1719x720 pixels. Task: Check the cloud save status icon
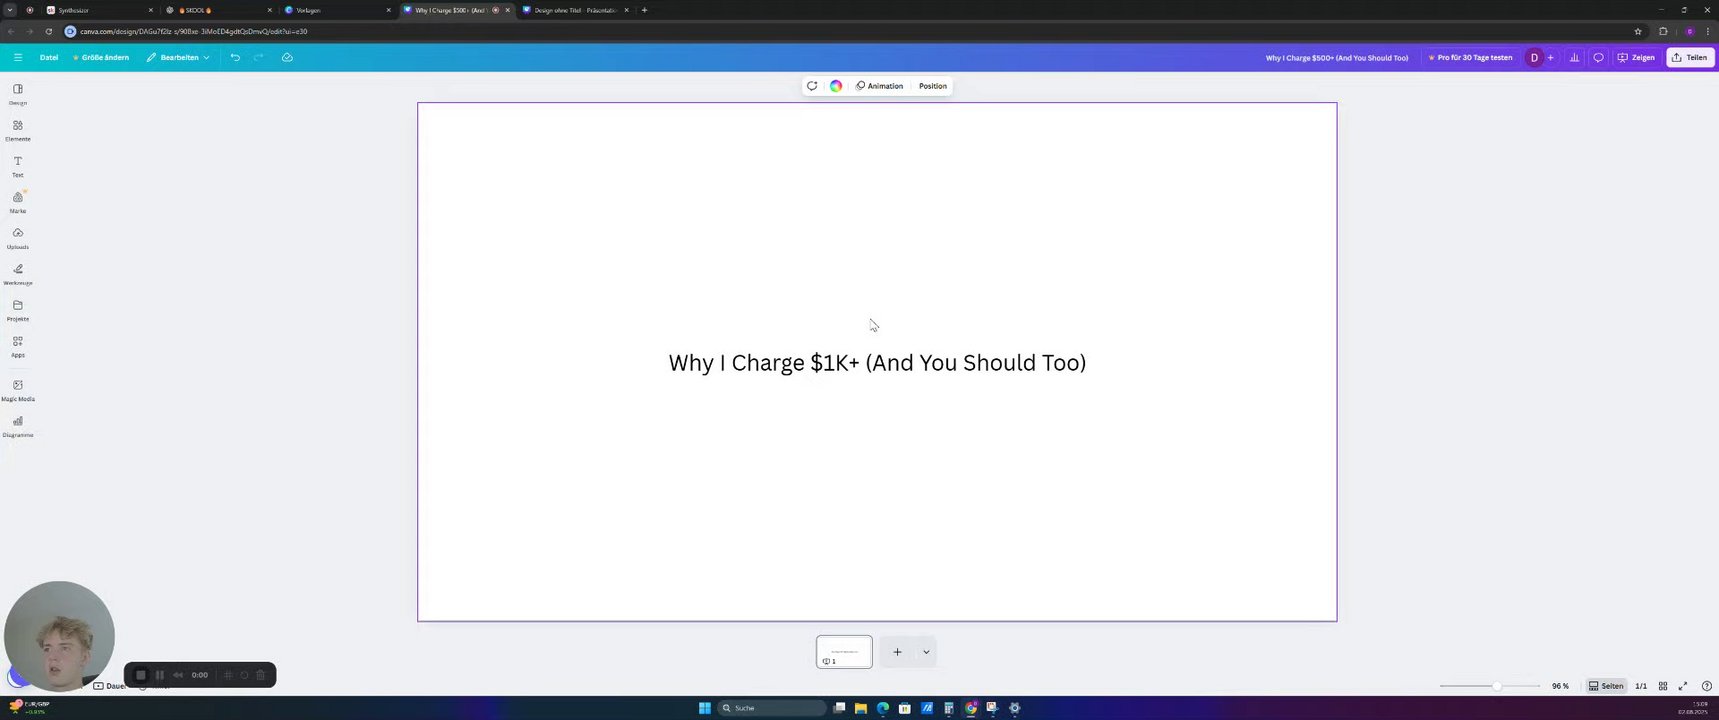[287, 57]
